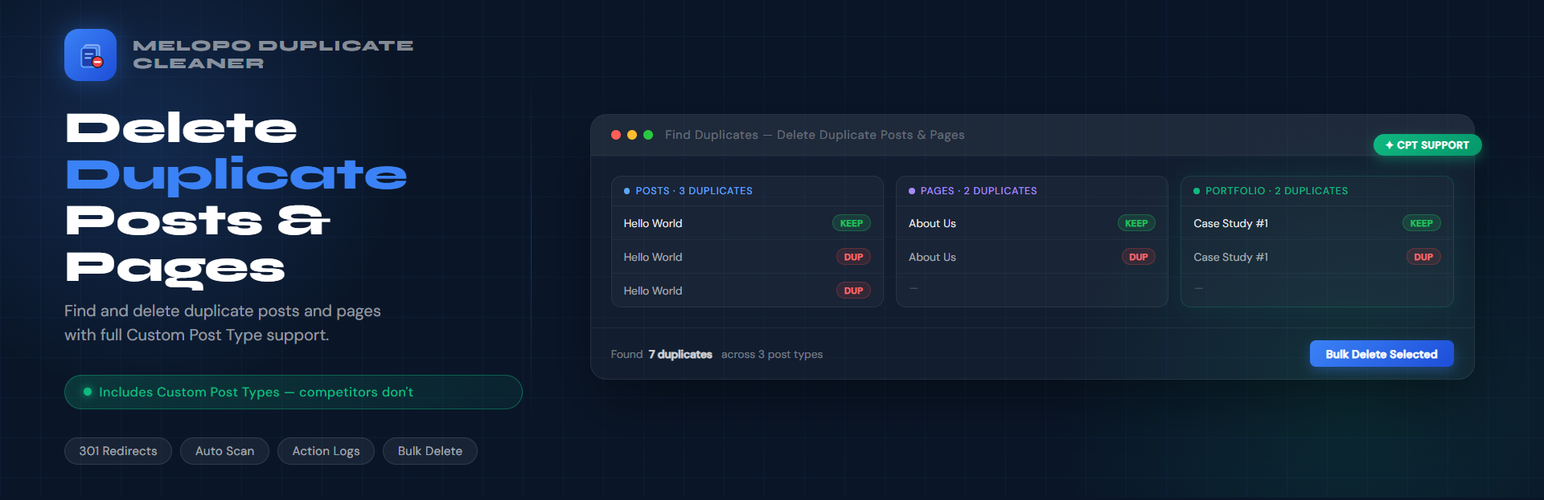Click the first 'Hello World' row text
The width and height of the screenshot is (1544, 500).
pyautogui.click(x=653, y=223)
